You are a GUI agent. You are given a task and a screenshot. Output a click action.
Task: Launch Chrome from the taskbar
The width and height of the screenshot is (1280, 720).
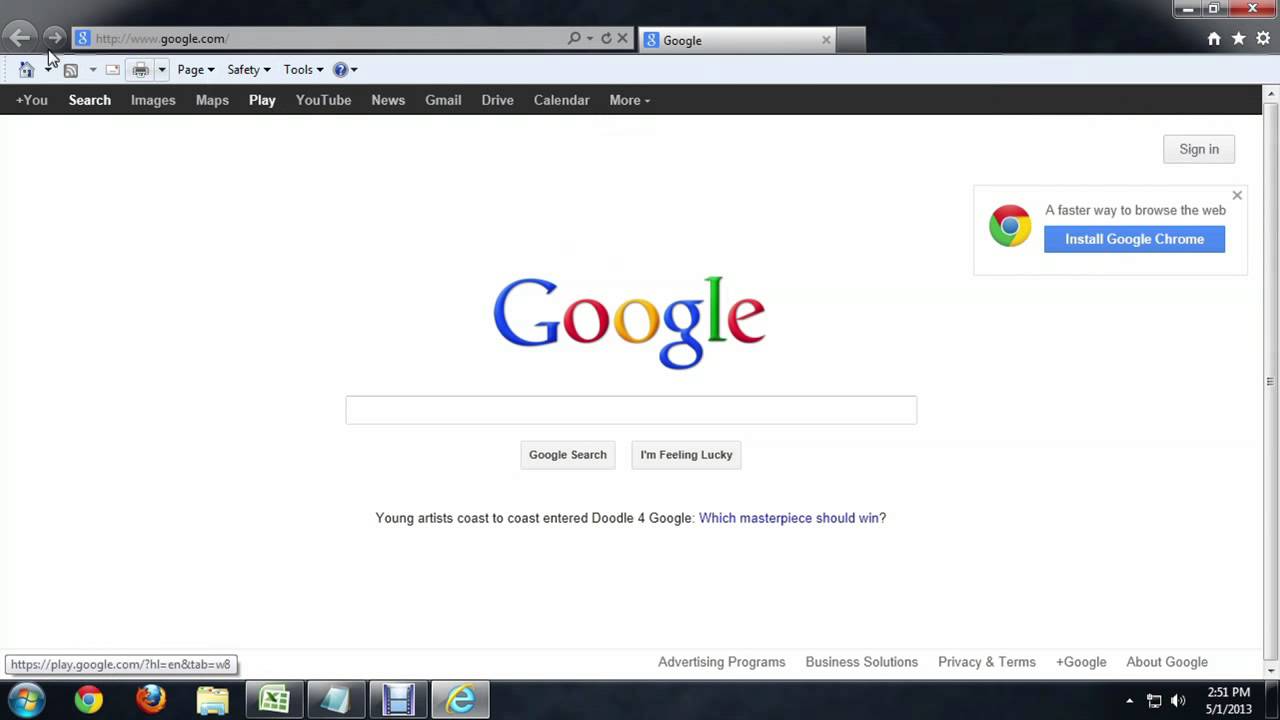(89, 699)
